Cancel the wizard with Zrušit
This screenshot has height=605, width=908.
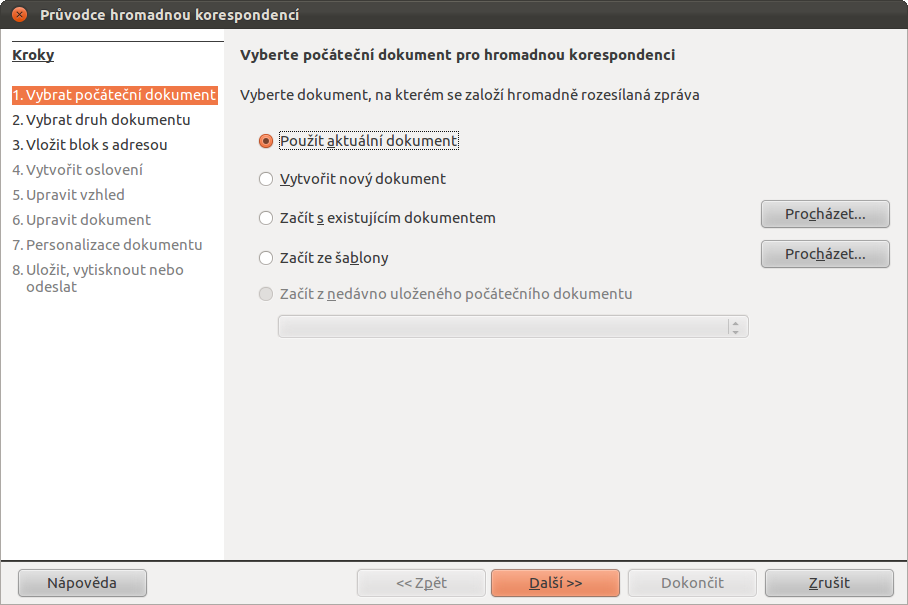point(829,583)
